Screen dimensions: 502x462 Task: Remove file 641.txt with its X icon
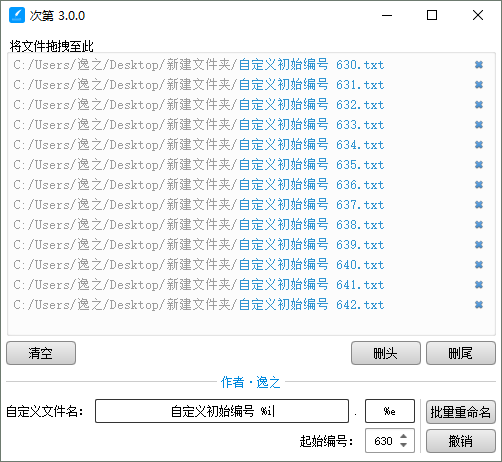[479, 285]
